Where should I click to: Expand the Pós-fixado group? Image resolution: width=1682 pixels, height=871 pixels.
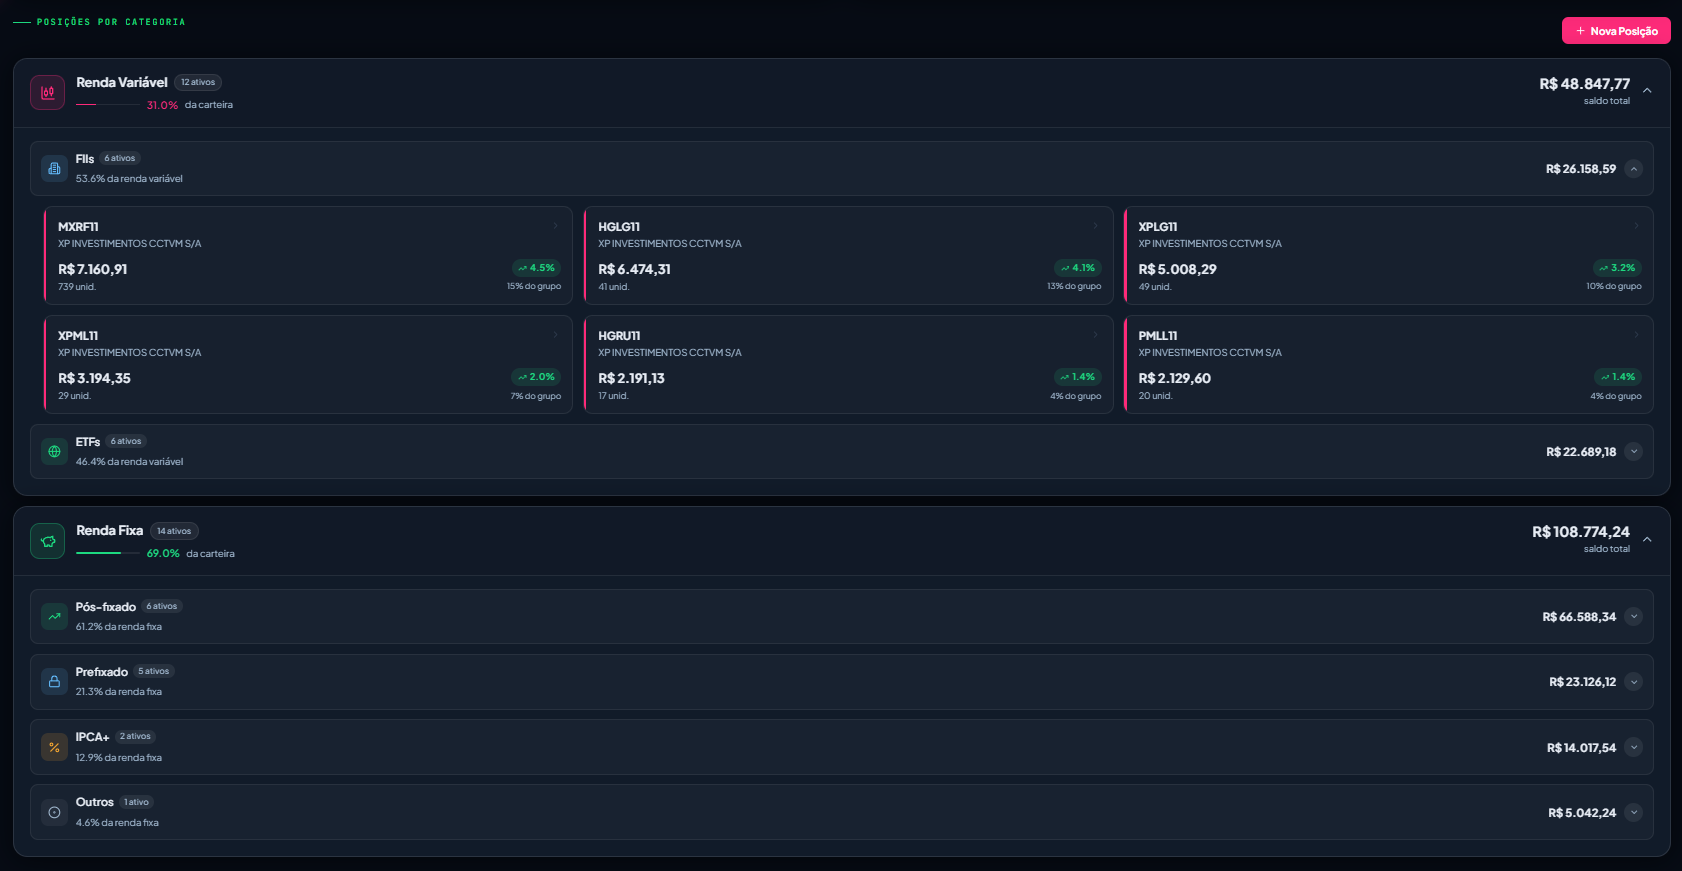click(1634, 617)
